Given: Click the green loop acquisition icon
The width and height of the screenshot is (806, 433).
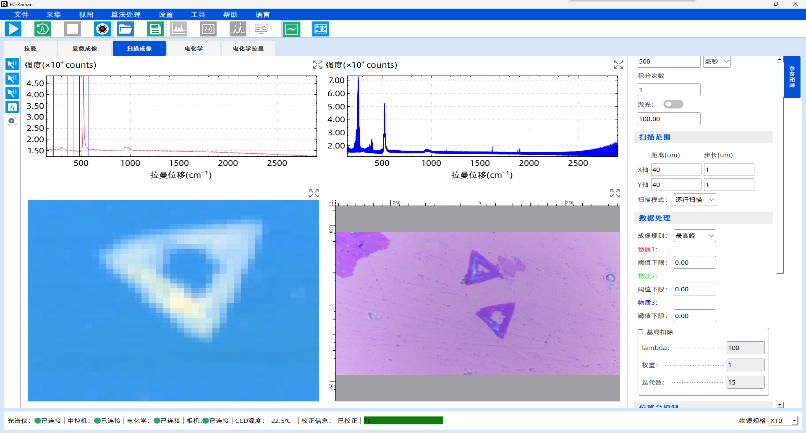Looking at the screenshot, I should [x=43, y=29].
